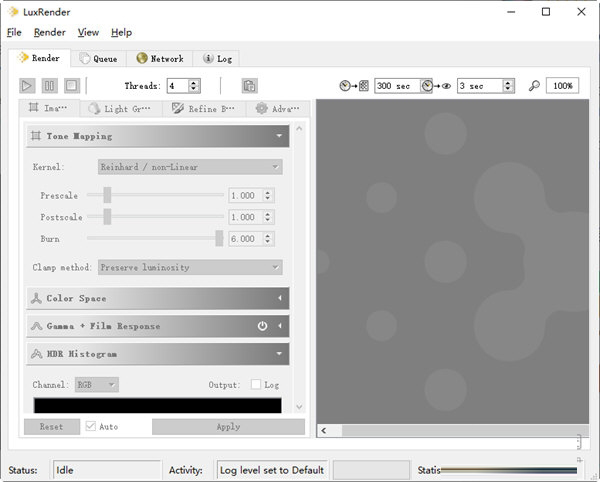Open the Advanced sub-tab
Screen dimensions: 600x482
277,109
